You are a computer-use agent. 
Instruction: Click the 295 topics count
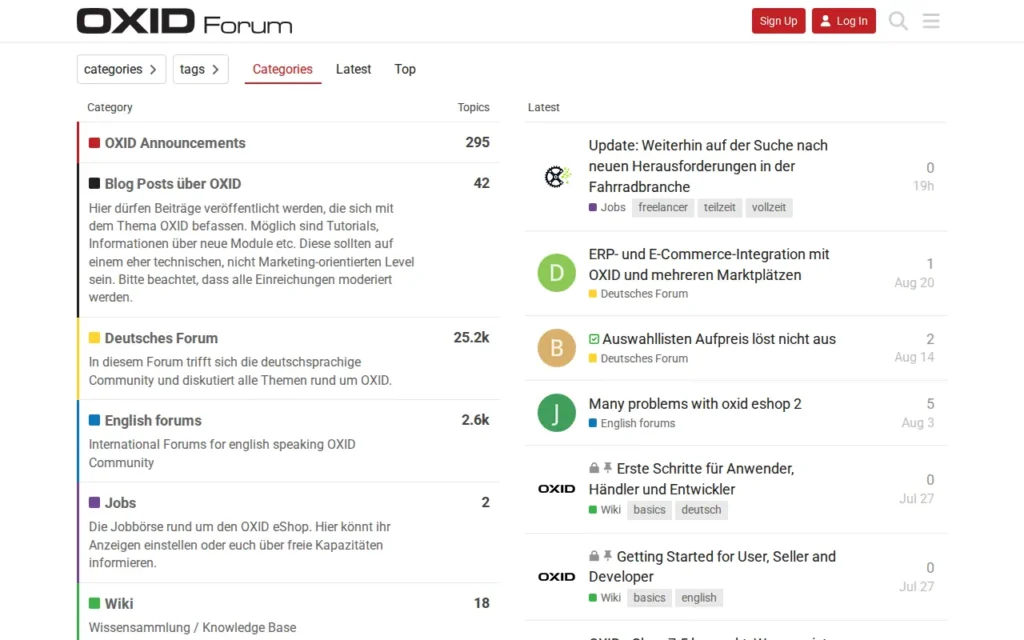pyautogui.click(x=477, y=142)
